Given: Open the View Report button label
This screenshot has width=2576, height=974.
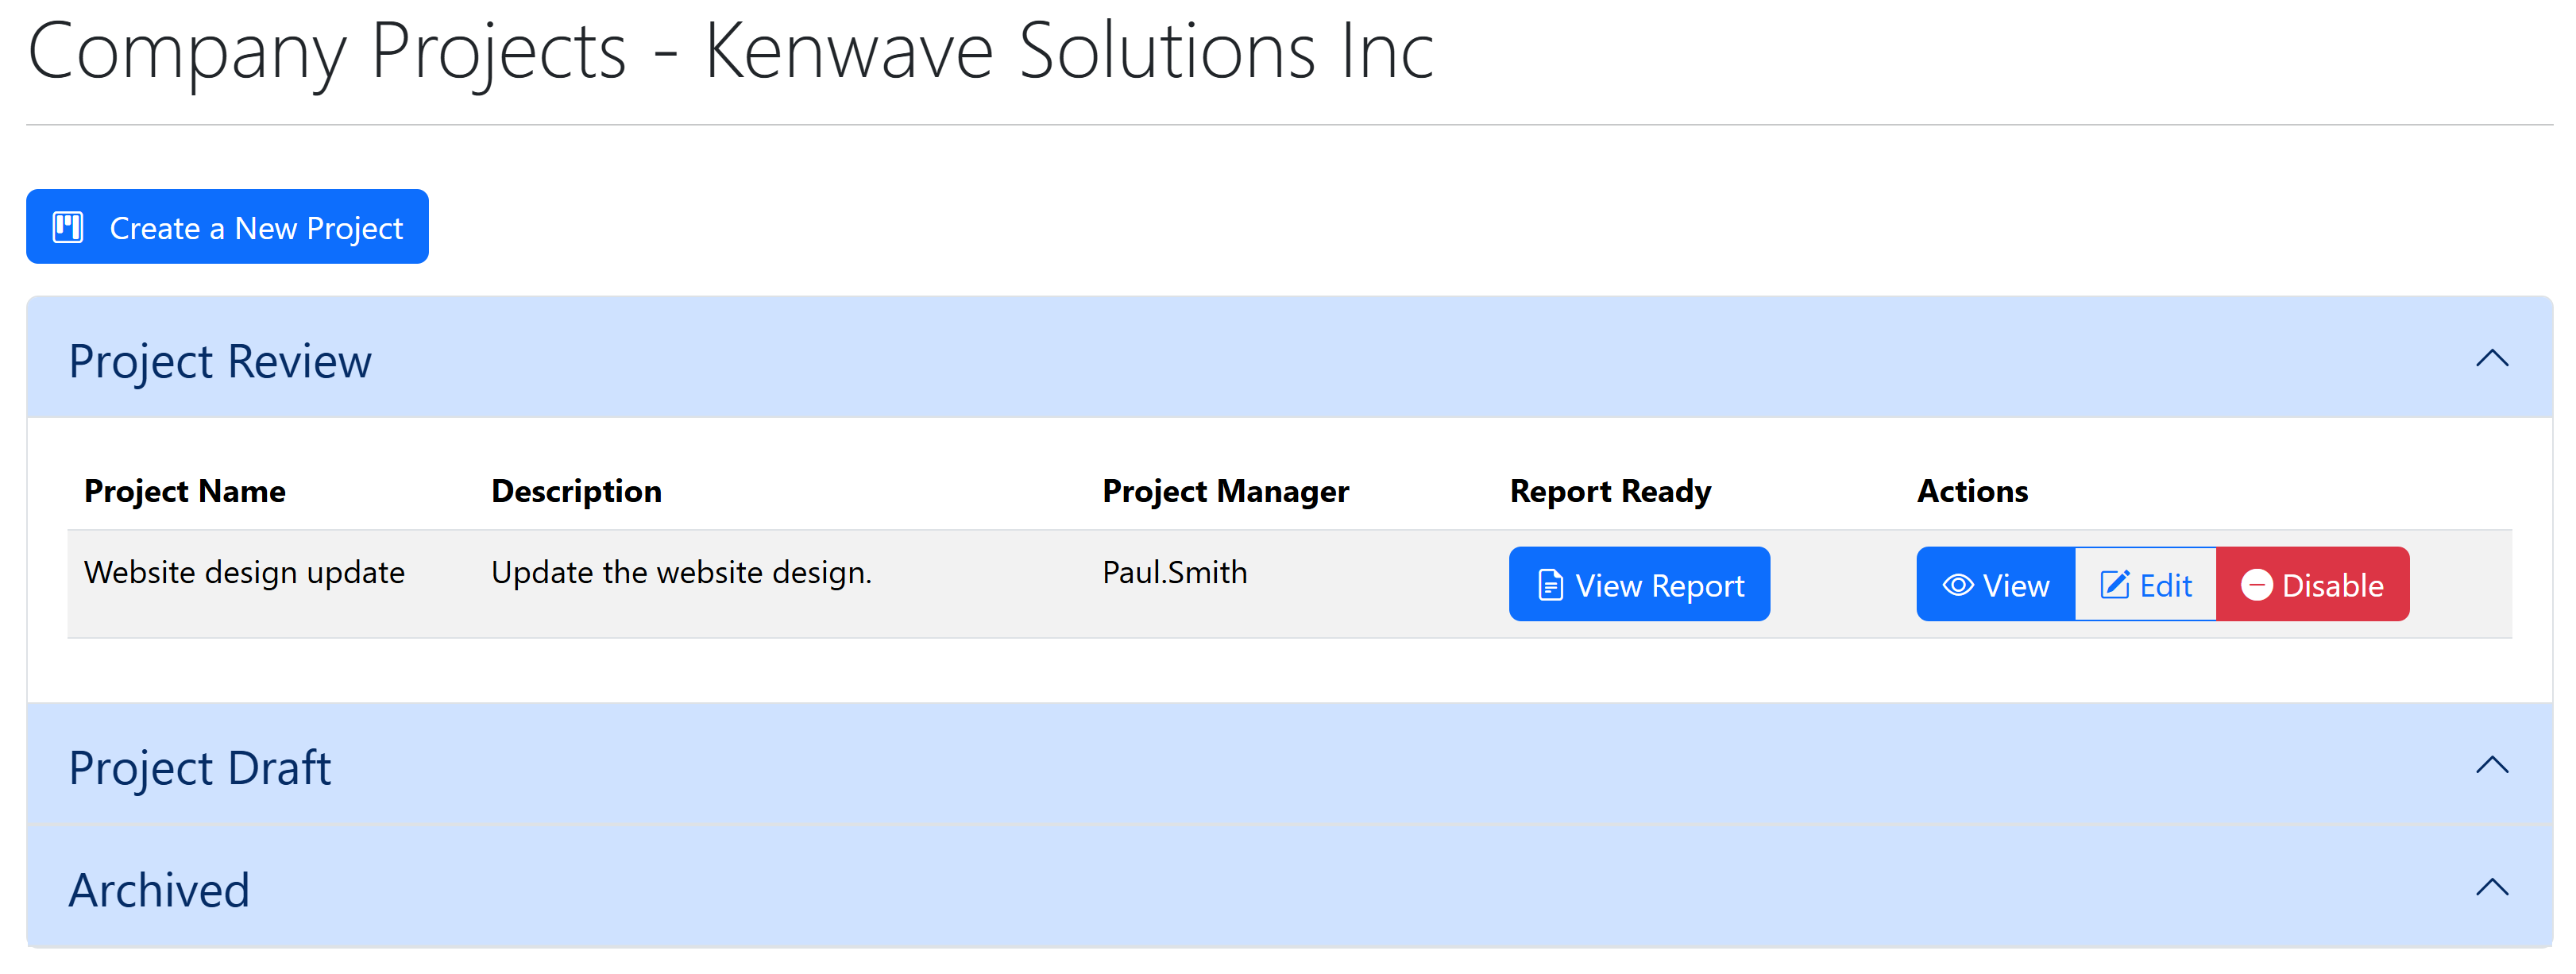Looking at the screenshot, I should click(1659, 585).
